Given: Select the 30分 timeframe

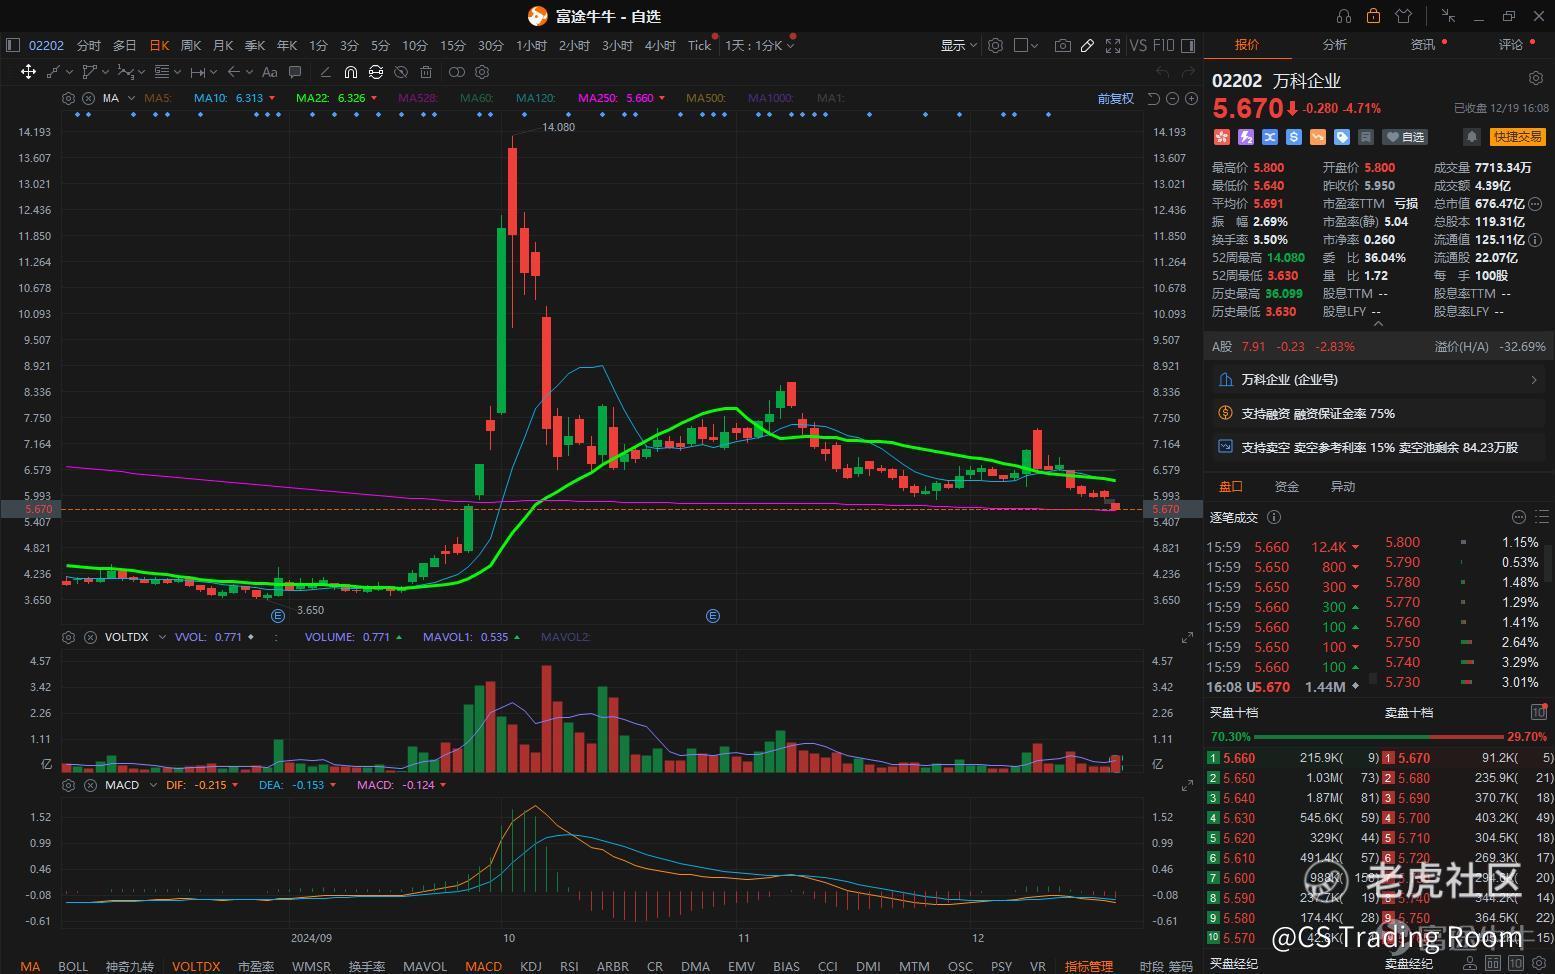Looking at the screenshot, I should [490, 45].
